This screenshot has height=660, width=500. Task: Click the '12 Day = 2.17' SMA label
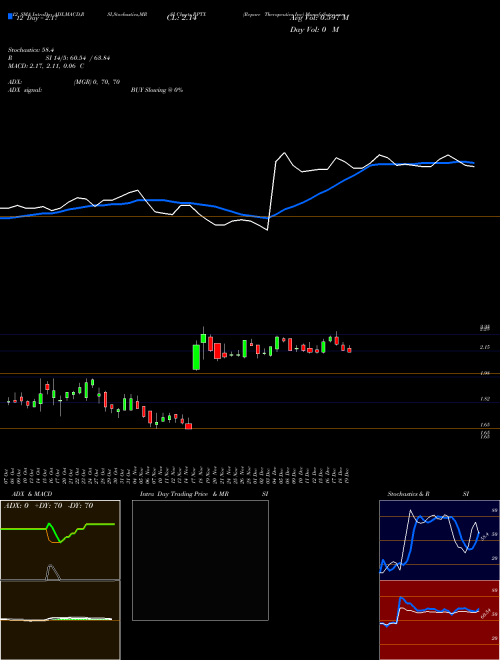[35, 19]
